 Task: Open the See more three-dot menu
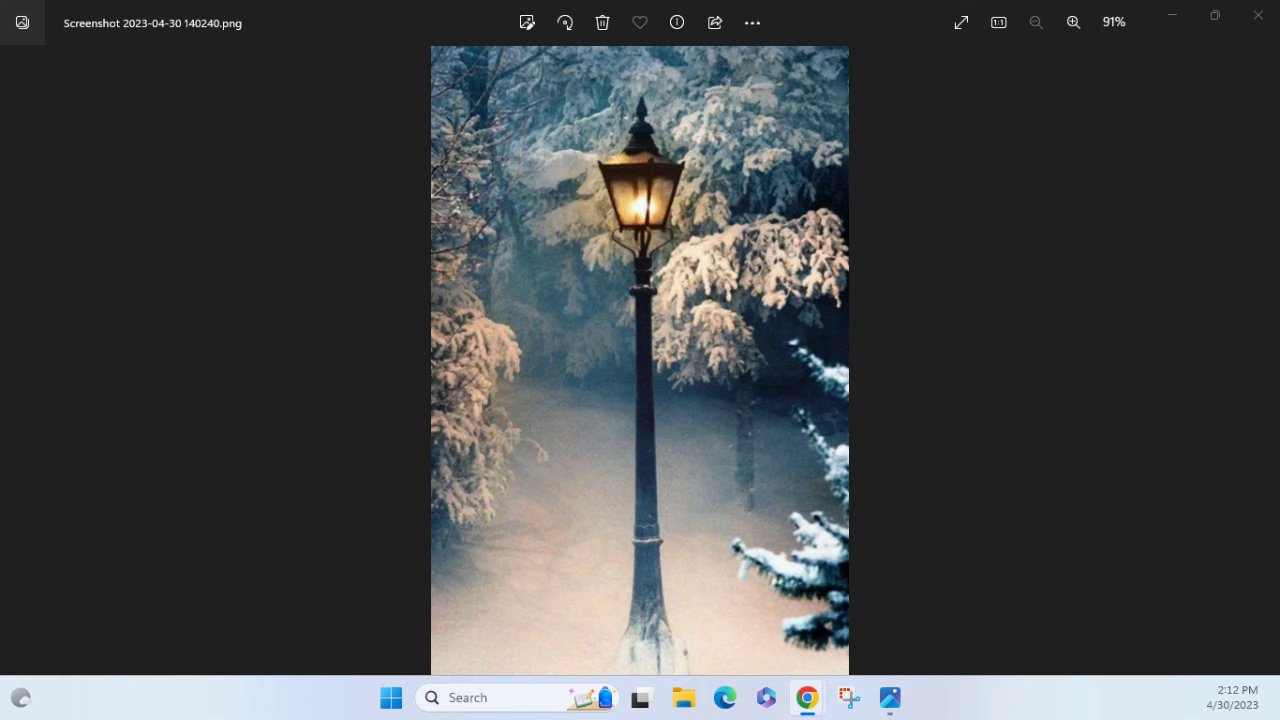[x=753, y=22]
